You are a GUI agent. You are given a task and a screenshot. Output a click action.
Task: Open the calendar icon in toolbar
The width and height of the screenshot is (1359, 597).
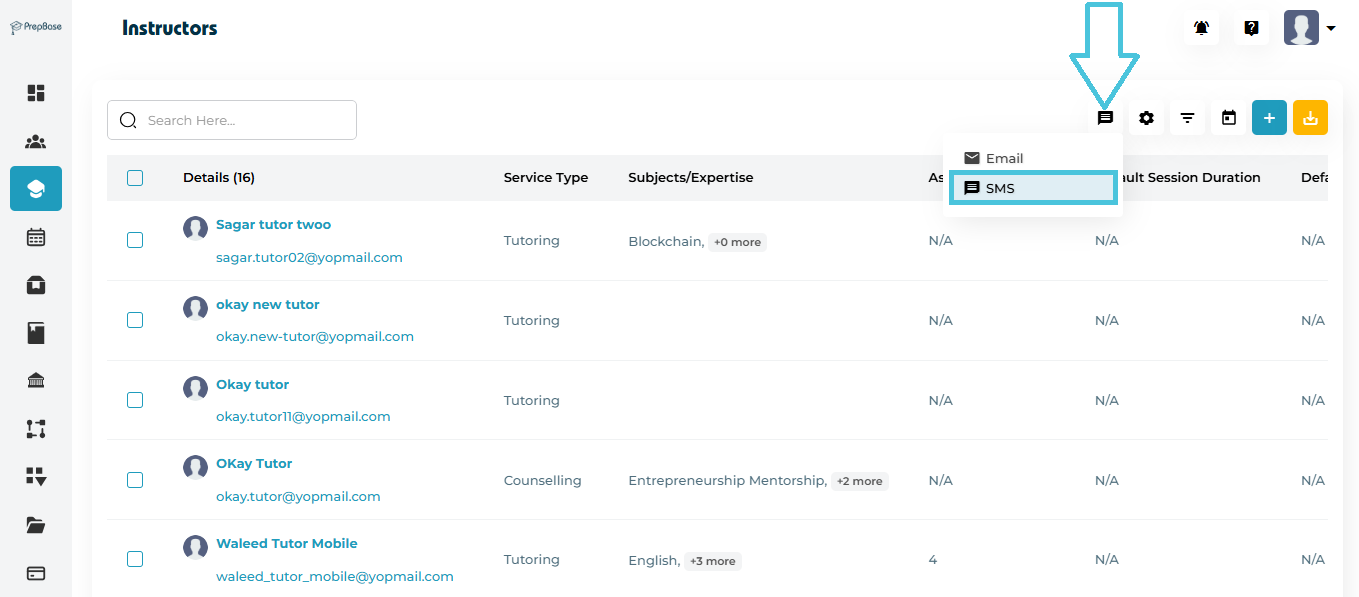coord(1228,118)
